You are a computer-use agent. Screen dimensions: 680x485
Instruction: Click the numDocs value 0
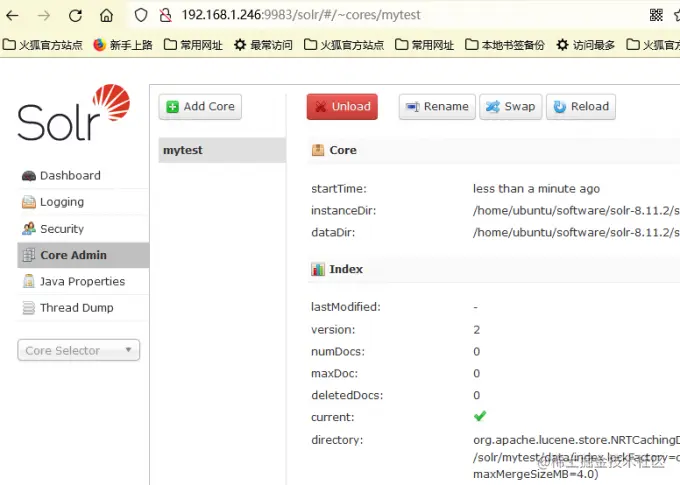[477, 351]
